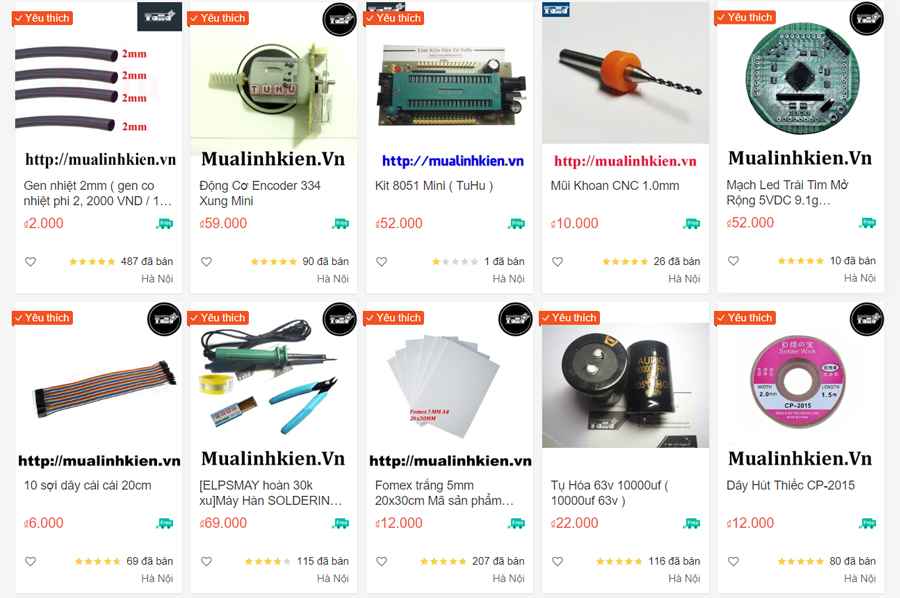Select the ₫52.000 price of Mạch Led
The width and height of the screenshot is (900, 598).
(750, 223)
